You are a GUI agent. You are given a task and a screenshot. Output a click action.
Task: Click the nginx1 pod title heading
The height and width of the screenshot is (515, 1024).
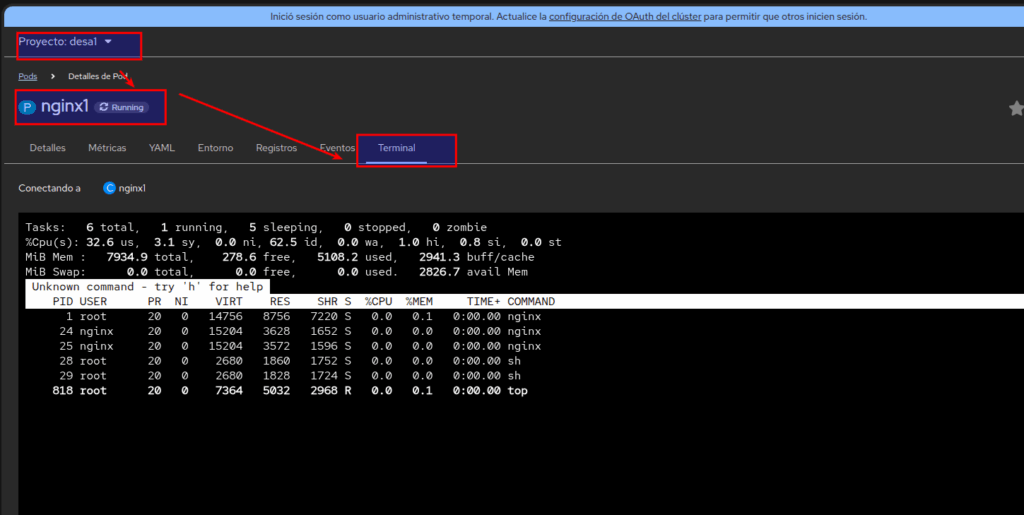click(x=65, y=106)
